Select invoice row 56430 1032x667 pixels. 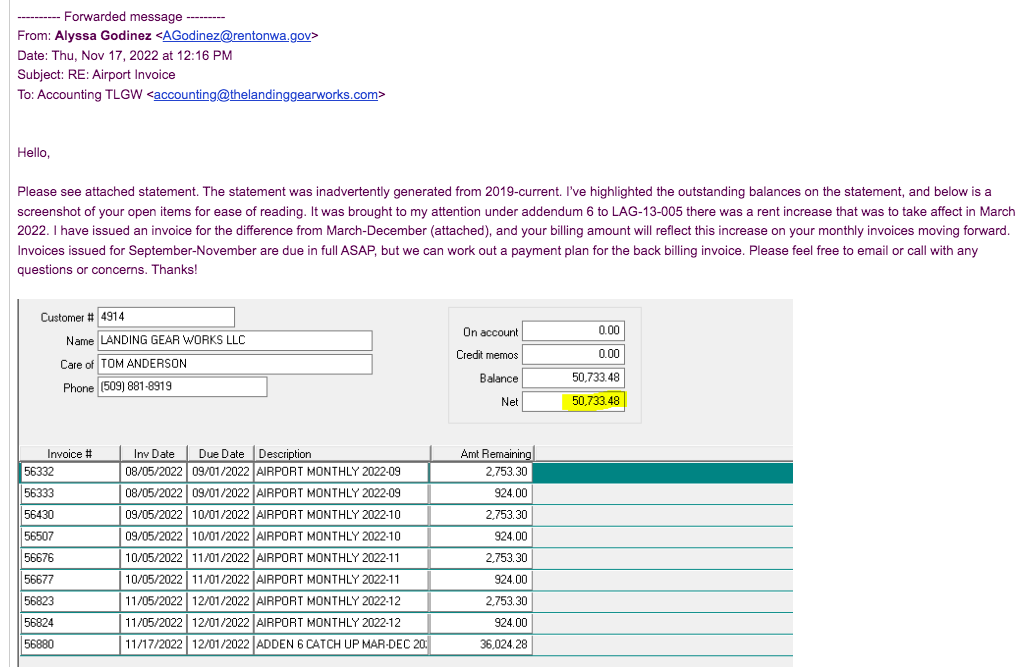pos(69,515)
